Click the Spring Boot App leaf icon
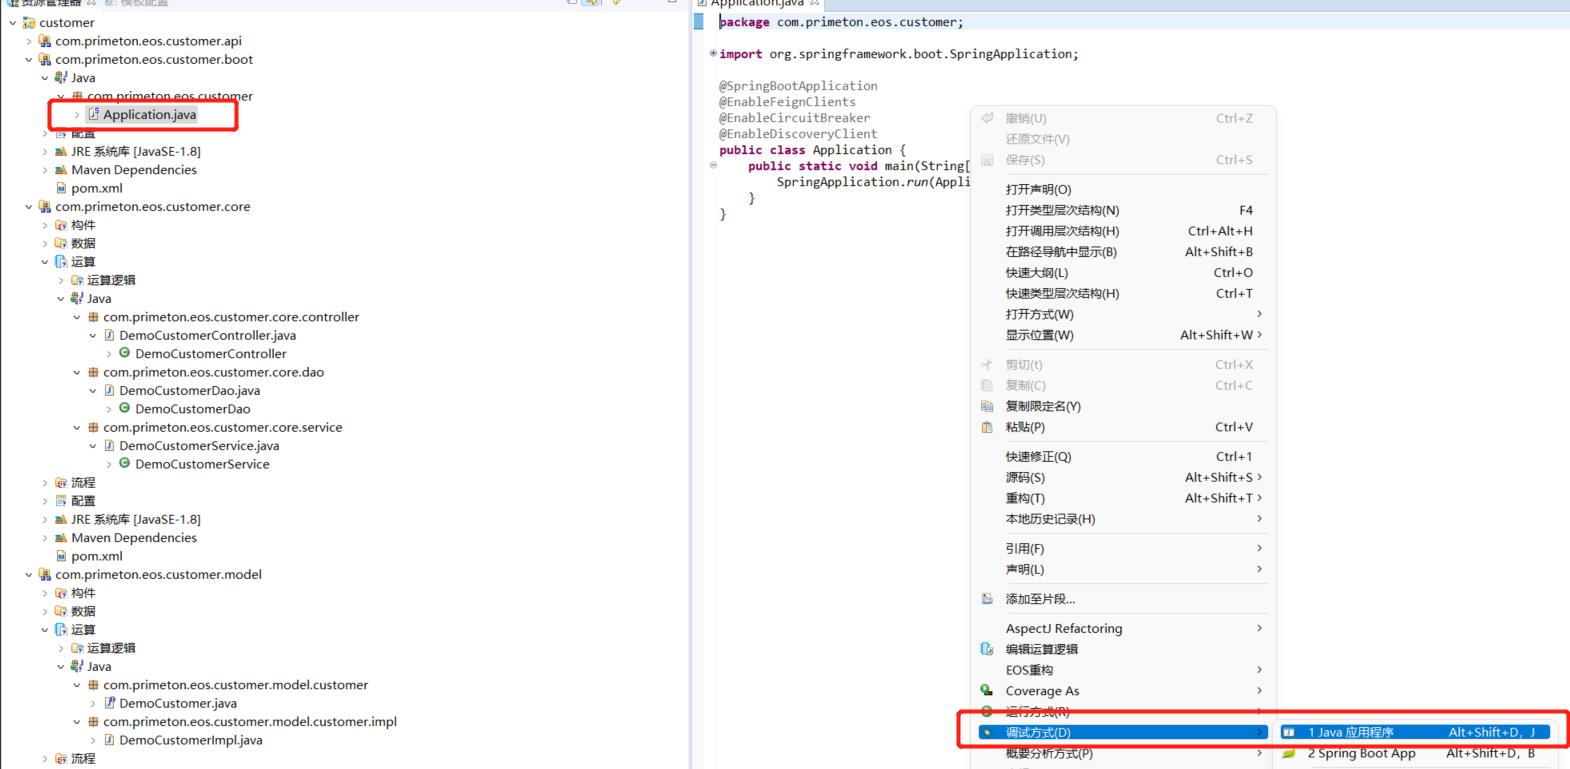 tap(1289, 753)
